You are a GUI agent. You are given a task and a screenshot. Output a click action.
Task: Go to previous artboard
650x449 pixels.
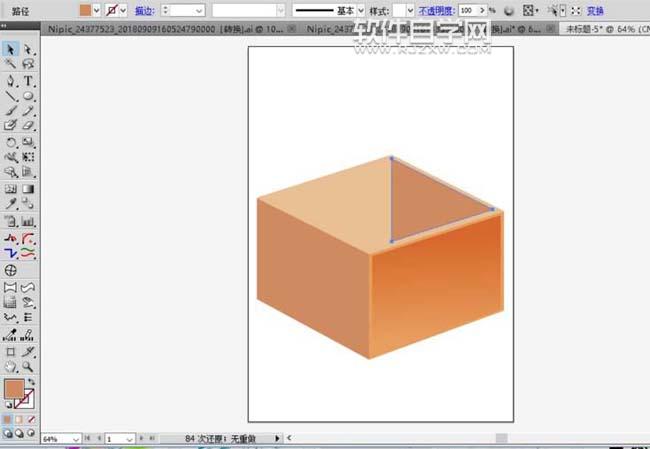99,438
